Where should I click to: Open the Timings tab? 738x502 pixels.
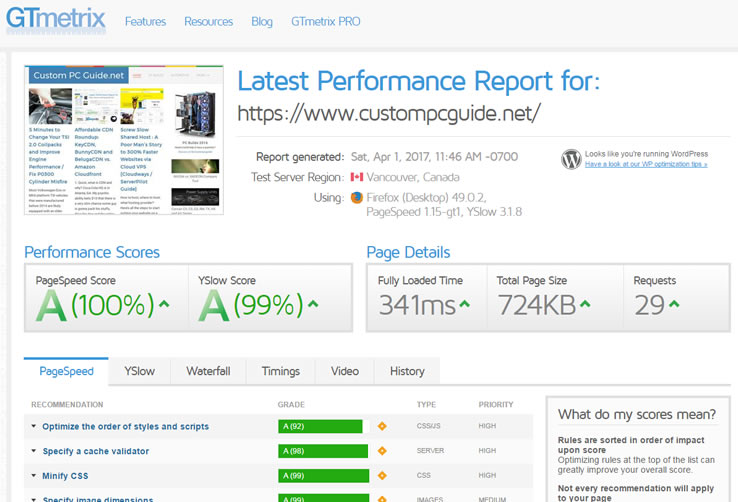(x=281, y=371)
